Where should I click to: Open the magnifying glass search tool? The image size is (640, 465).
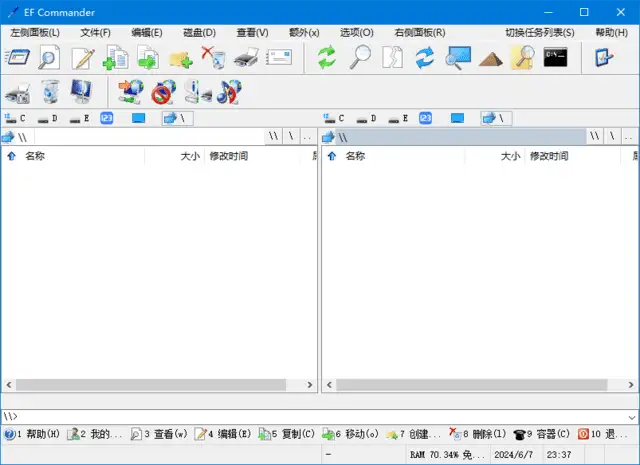click(360, 58)
